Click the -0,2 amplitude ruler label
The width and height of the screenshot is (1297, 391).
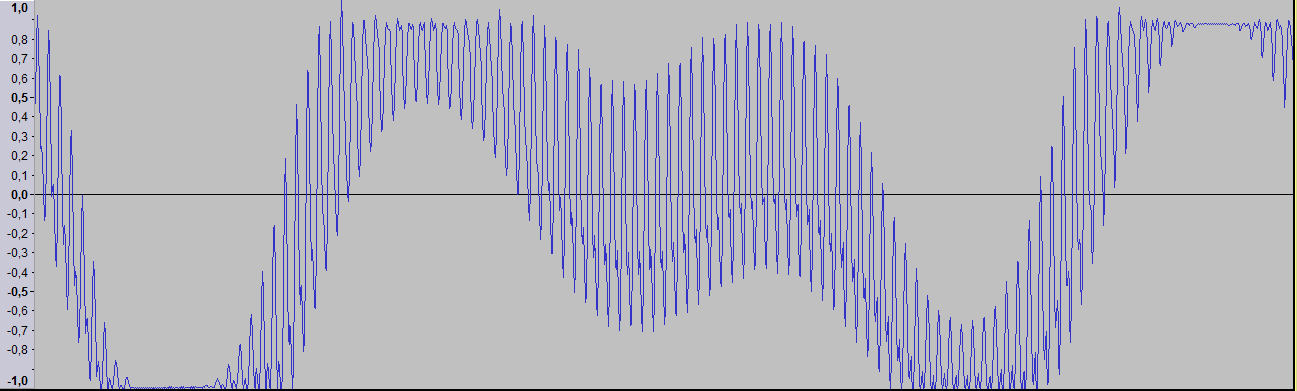pyautogui.click(x=18, y=234)
